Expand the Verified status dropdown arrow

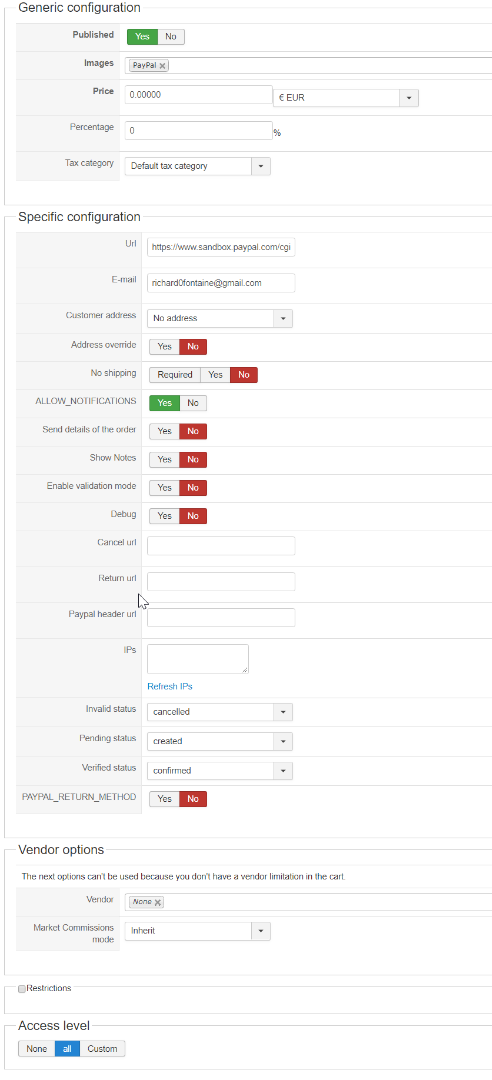(x=283, y=771)
